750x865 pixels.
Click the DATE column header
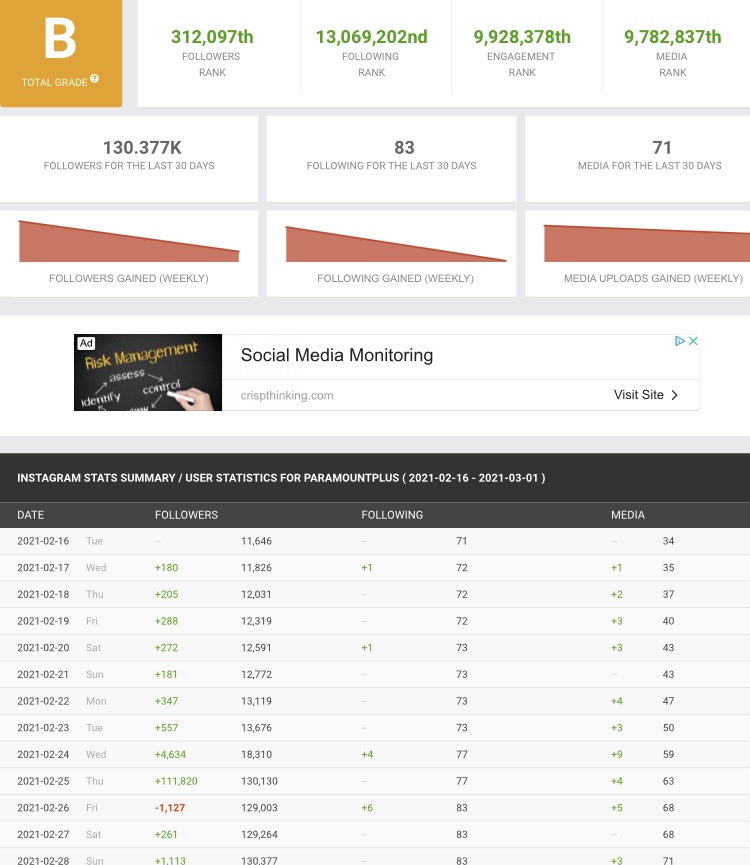coord(30,515)
